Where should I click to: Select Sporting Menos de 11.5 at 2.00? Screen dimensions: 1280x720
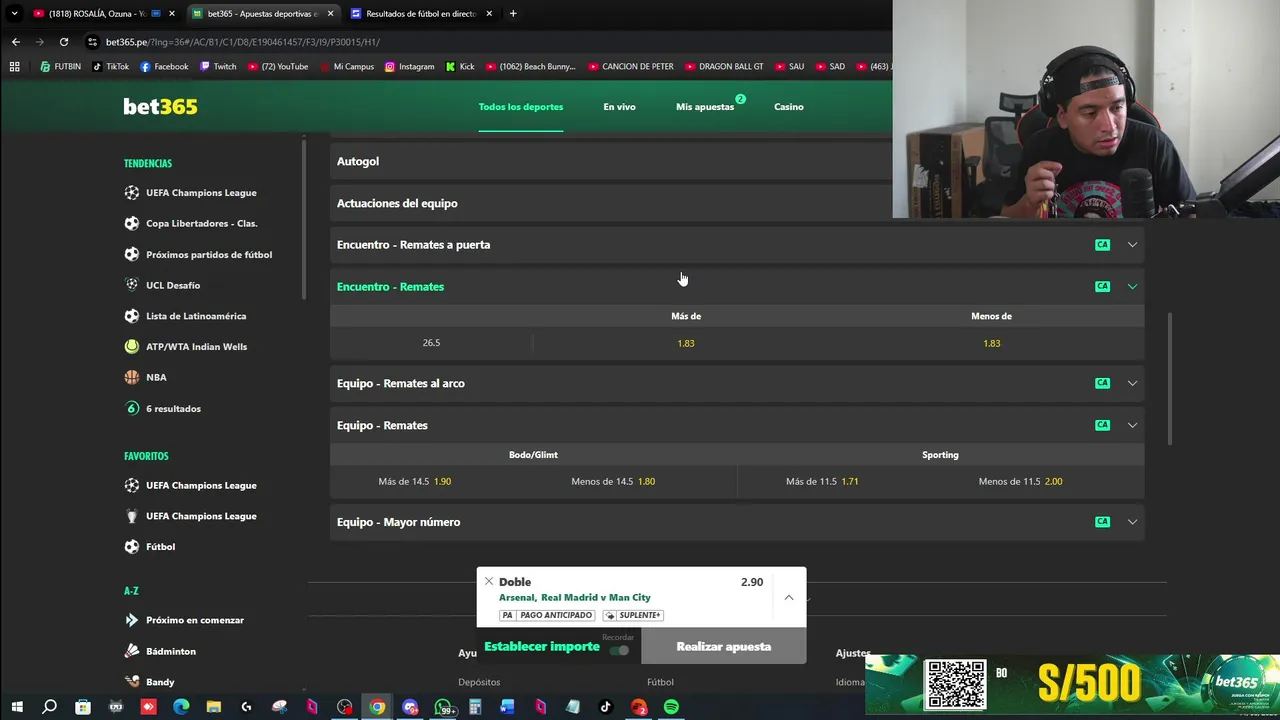click(x=1020, y=482)
